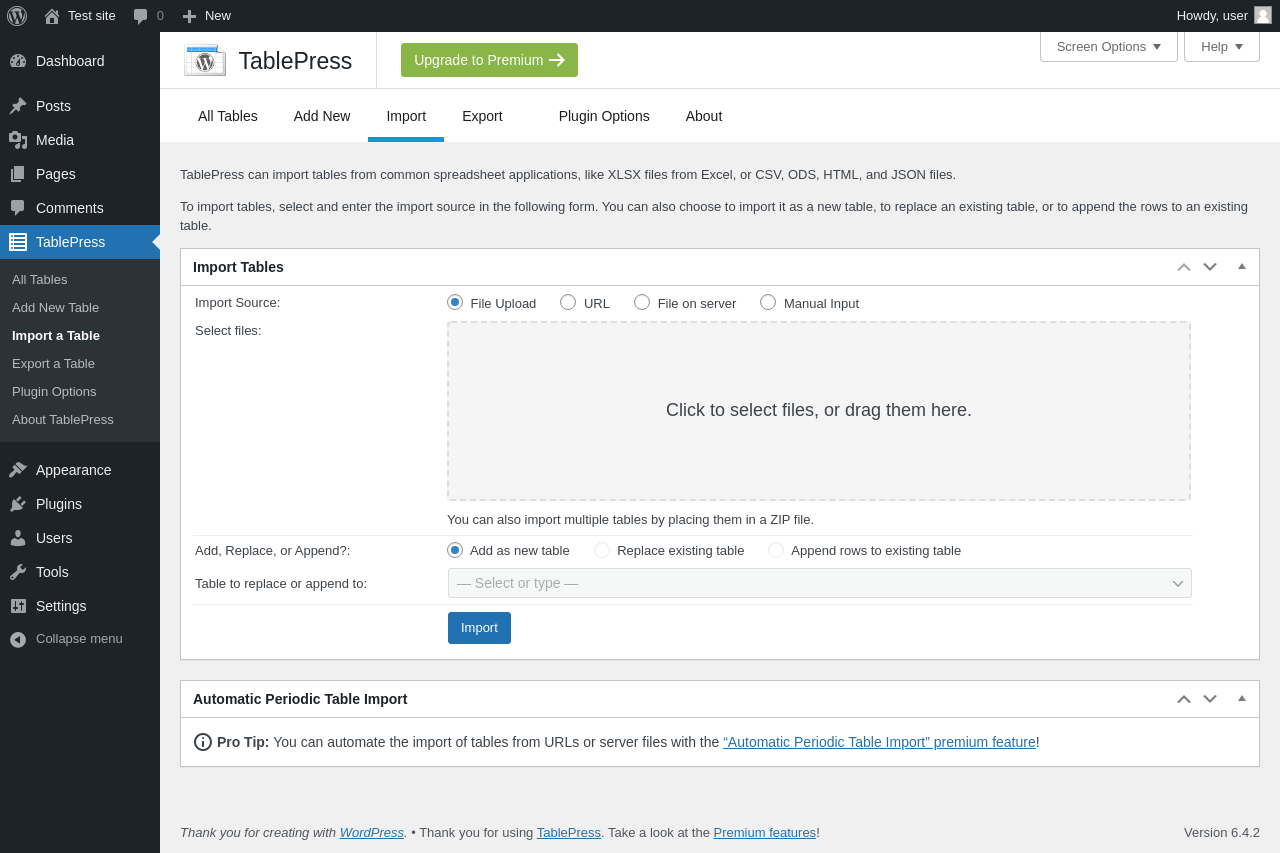Click the Appearance paintbrush icon
This screenshot has width=1280, height=853.
tap(18, 470)
